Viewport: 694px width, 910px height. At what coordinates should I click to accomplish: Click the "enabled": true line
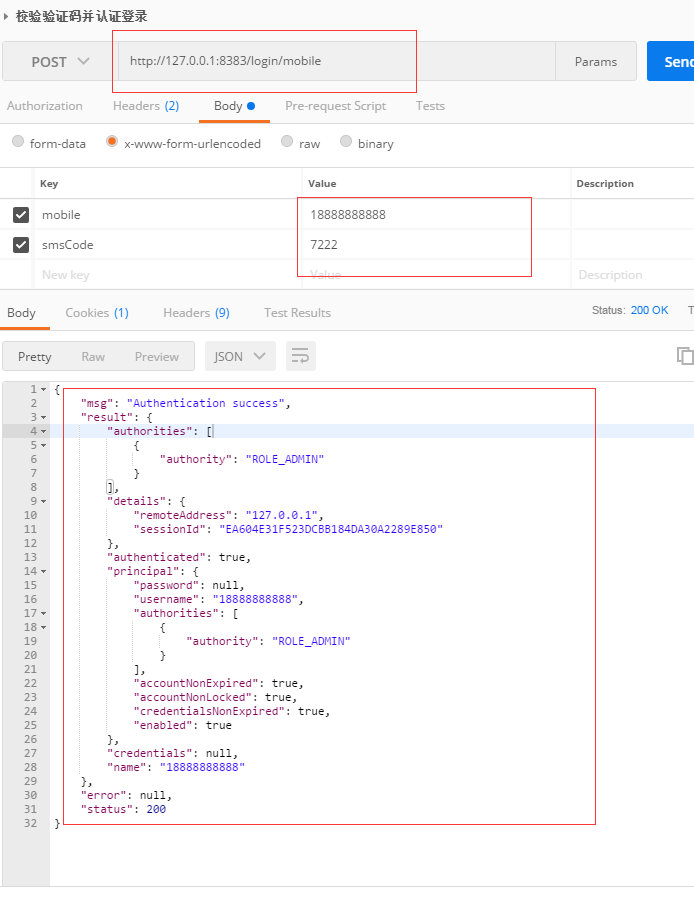pyautogui.click(x=183, y=725)
